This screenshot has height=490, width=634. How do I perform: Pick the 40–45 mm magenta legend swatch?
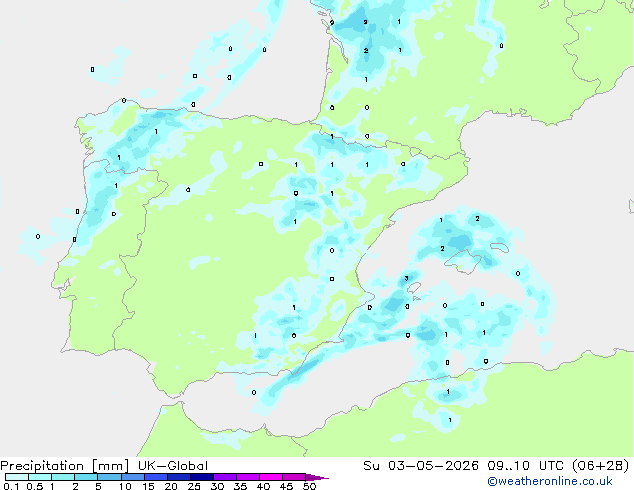(x=271, y=477)
